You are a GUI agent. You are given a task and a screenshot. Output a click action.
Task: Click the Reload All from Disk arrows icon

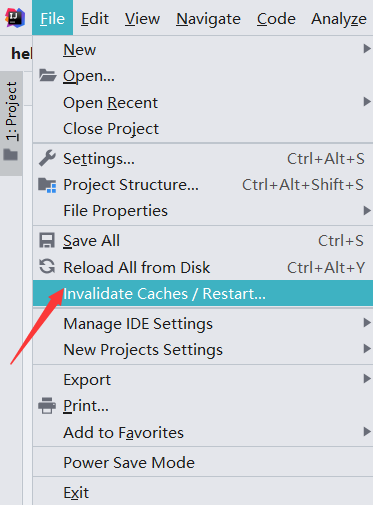pos(47,267)
